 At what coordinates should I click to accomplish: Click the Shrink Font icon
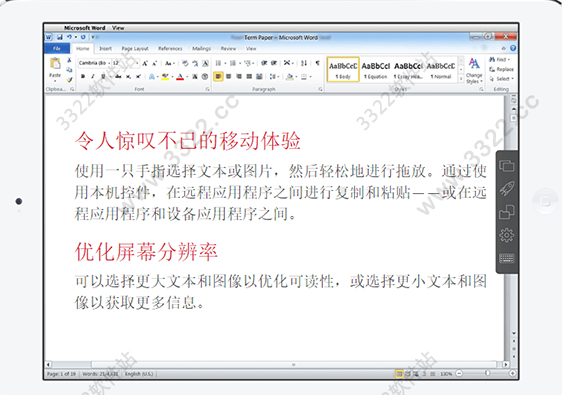[154, 63]
